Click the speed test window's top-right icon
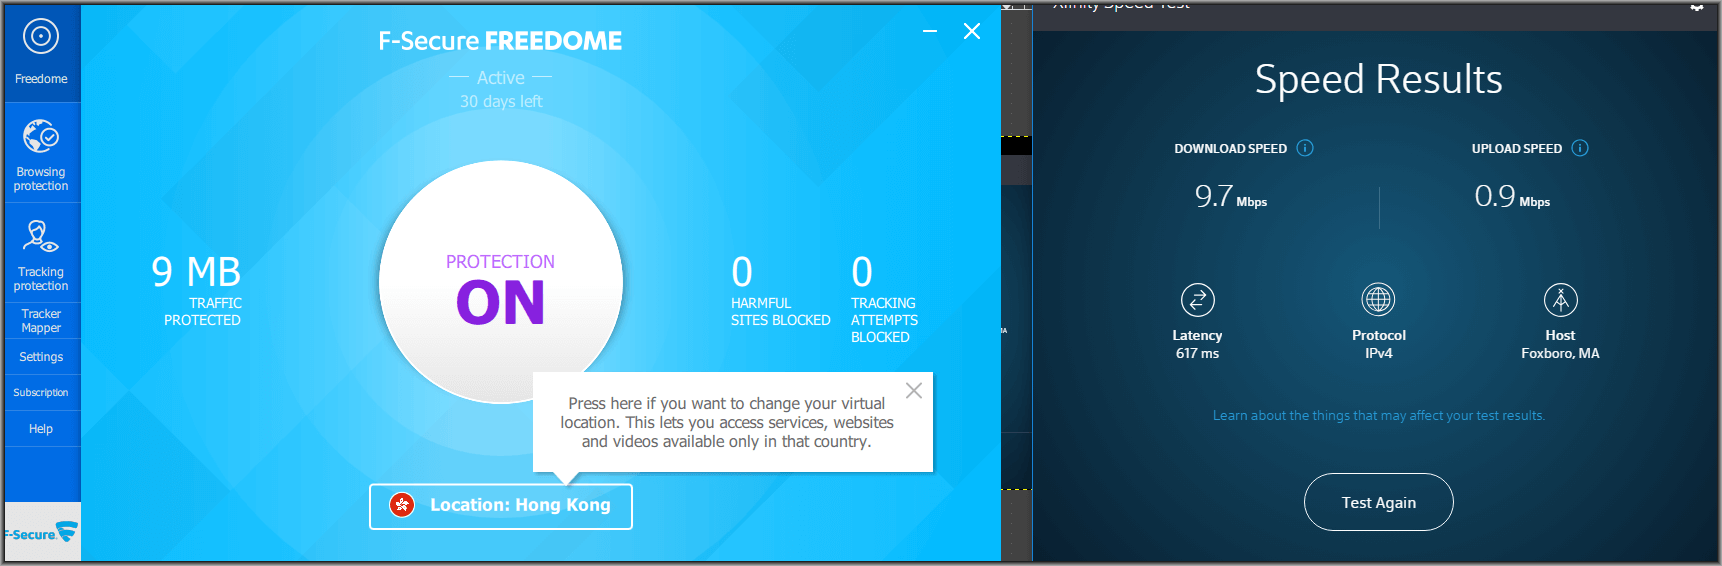Image resolution: width=1722 pixels, height=566 pixels. (x=1697, y=6)
